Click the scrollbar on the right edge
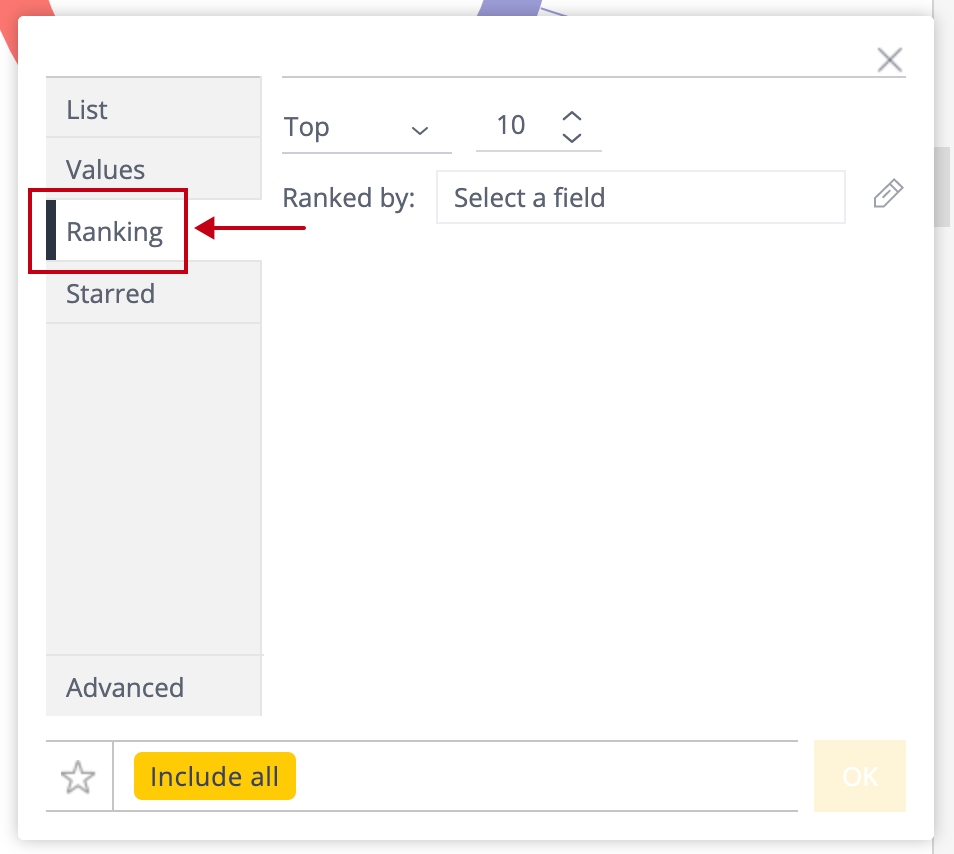This screenshot has height=854, width=954. (x=942, y=187)
